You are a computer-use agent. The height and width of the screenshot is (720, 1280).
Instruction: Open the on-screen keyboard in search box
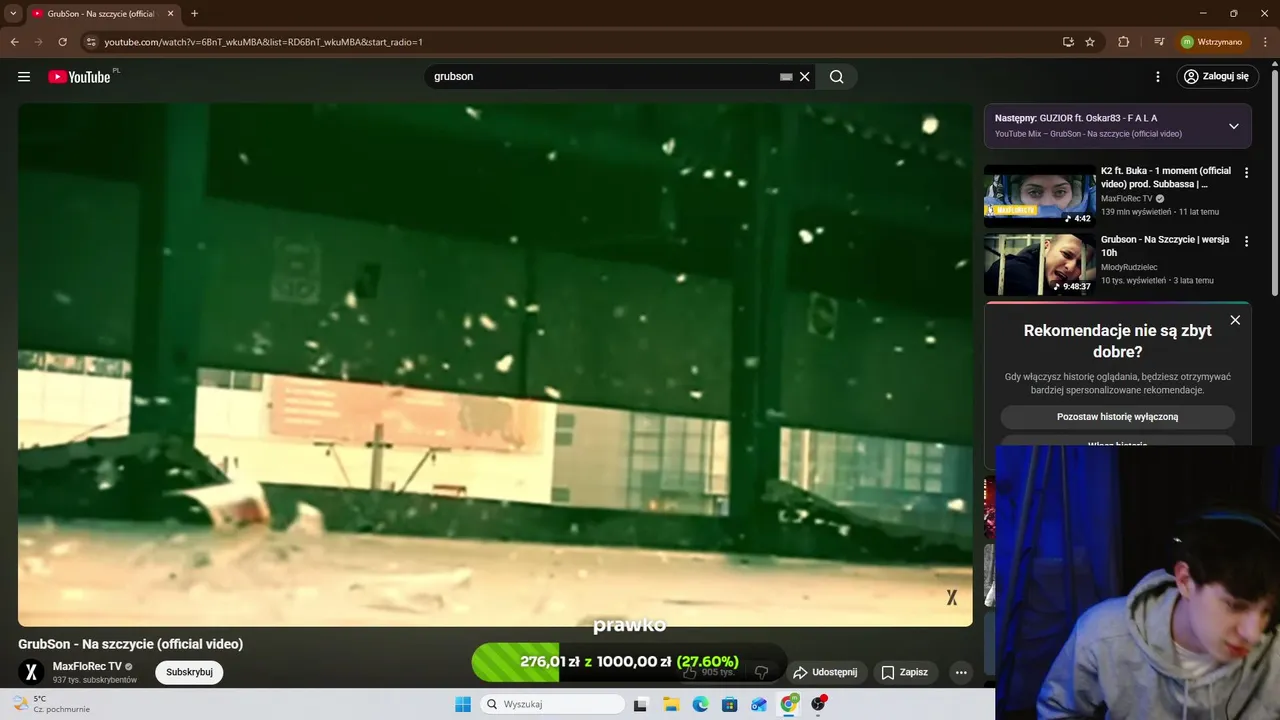786,77
